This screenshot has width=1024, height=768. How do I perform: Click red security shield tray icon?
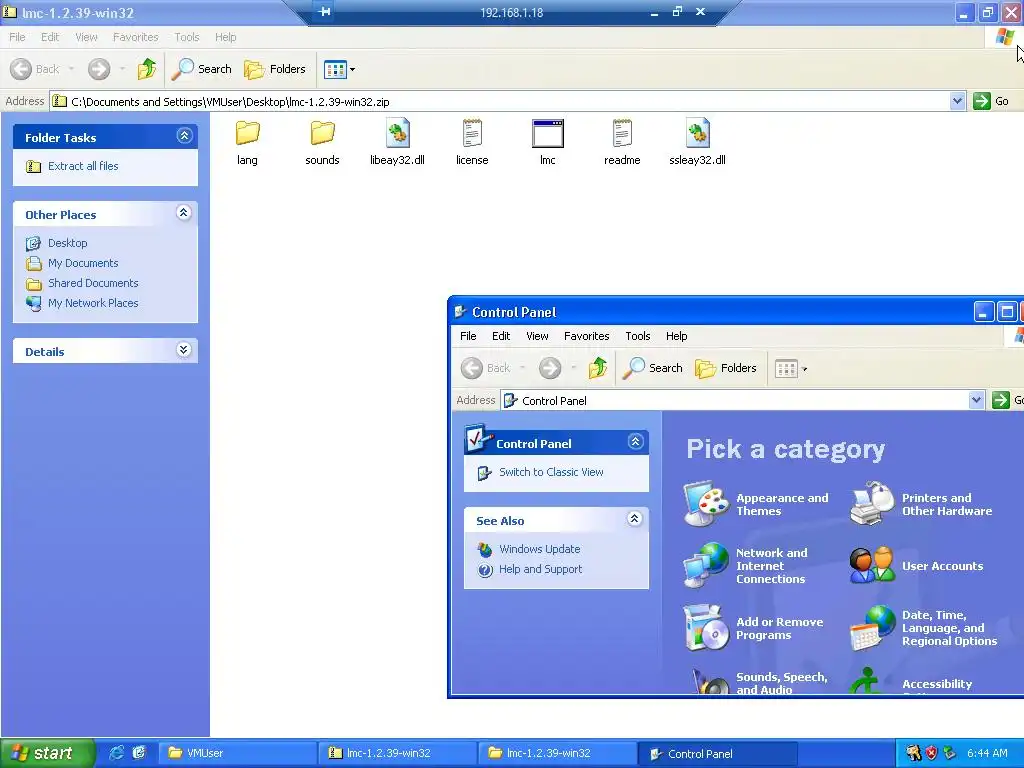931,753
